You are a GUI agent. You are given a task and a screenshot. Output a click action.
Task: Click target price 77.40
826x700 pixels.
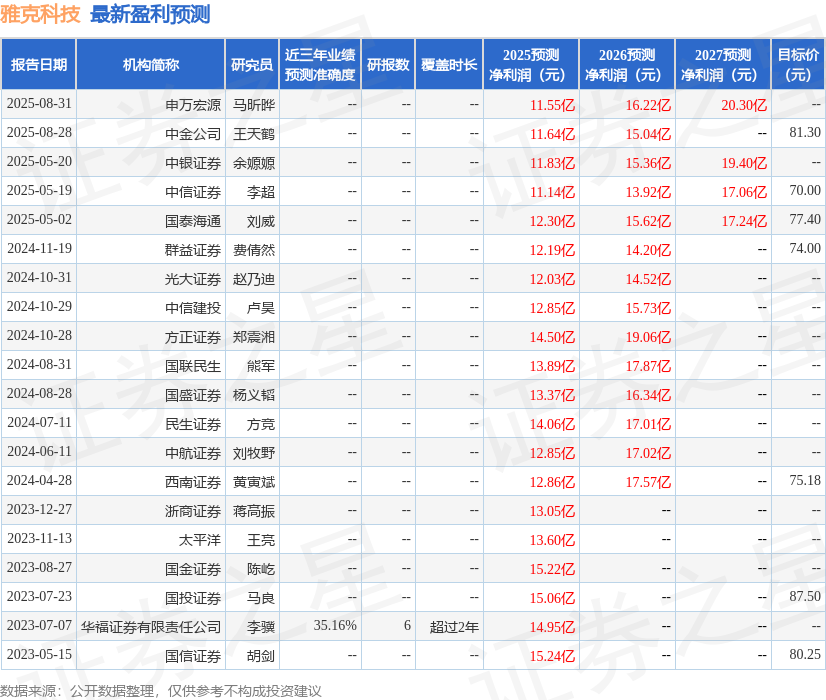coord(805,219)
